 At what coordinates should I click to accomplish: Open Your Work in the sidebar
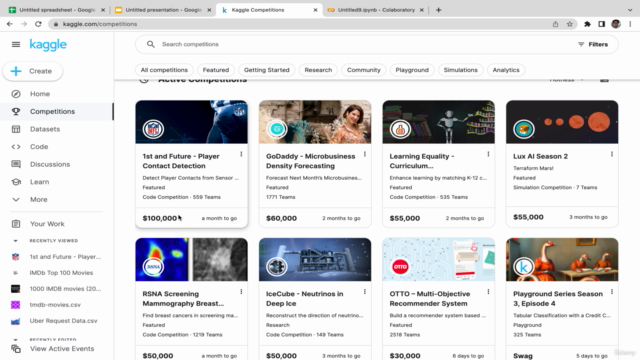tap(47, 224)
